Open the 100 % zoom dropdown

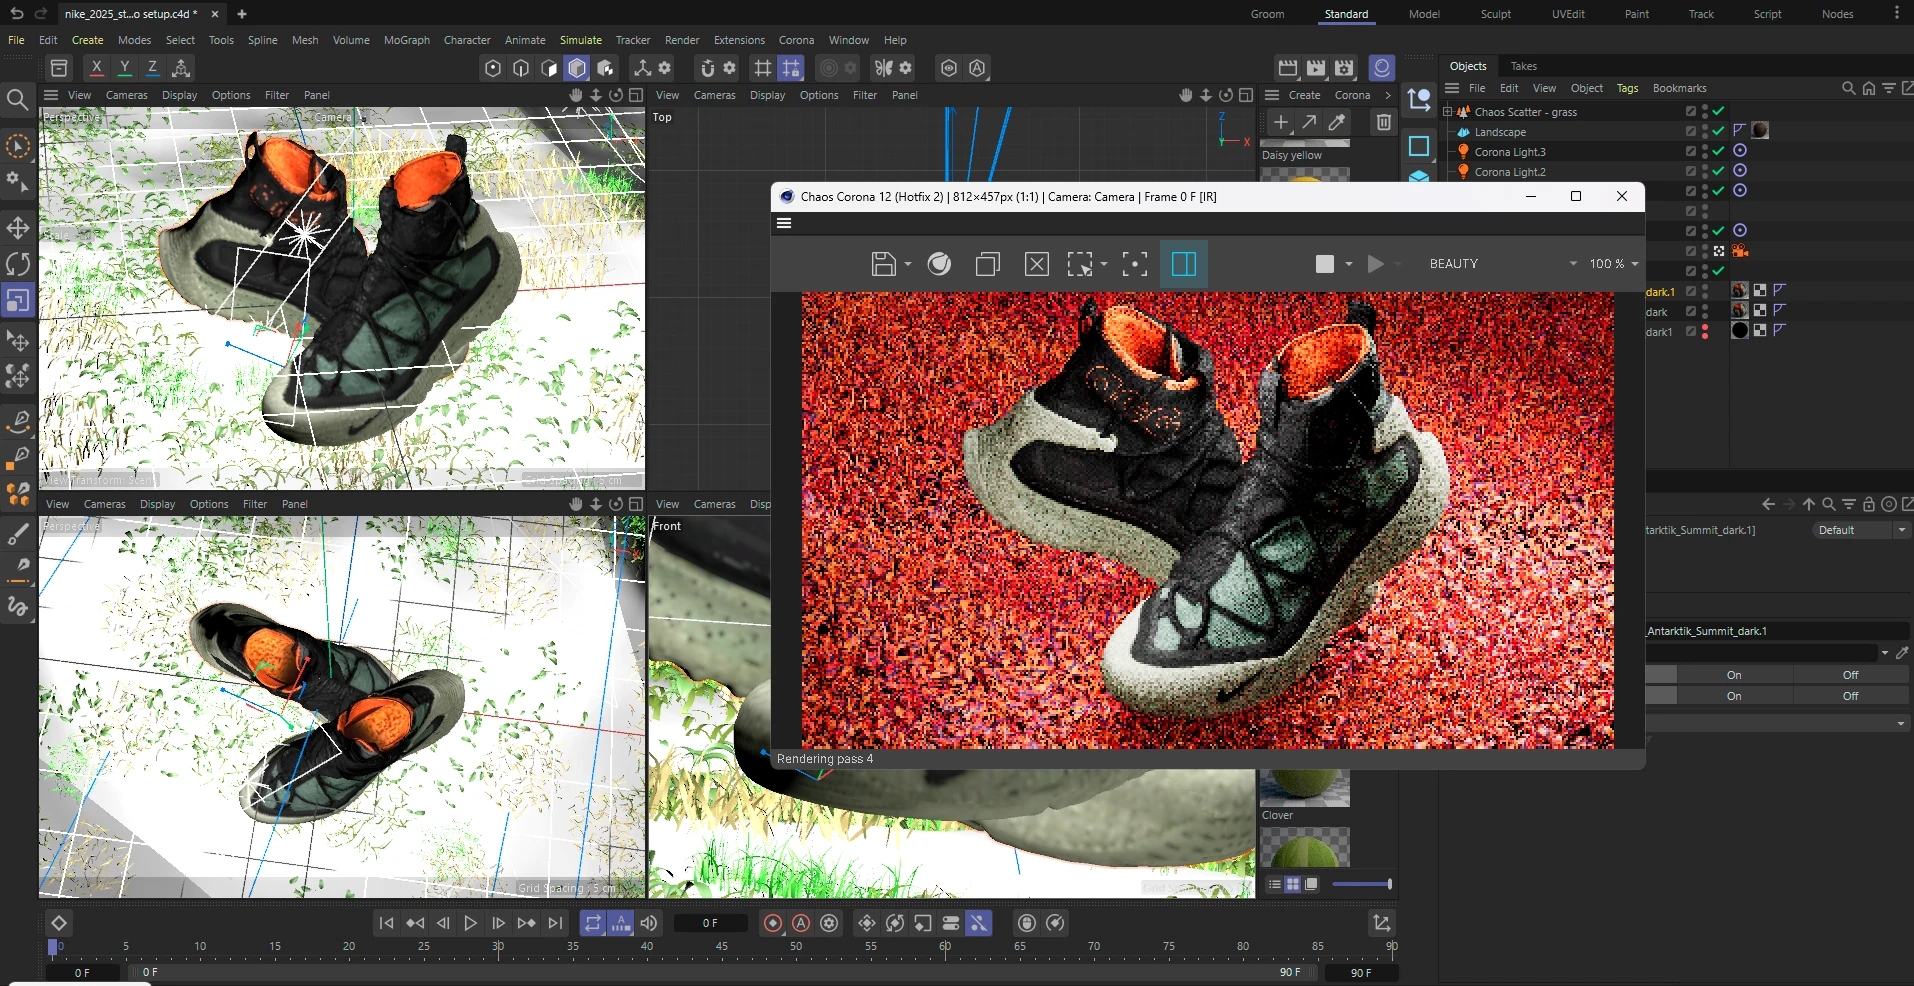1614,264
